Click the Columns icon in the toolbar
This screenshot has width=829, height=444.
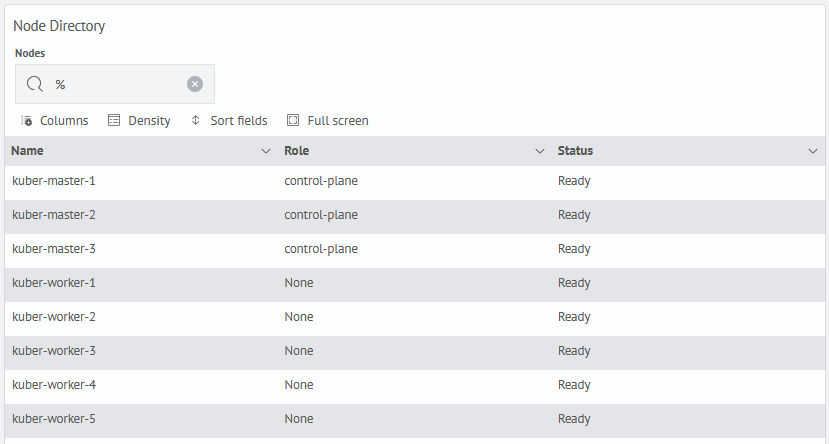click(27, 121)
